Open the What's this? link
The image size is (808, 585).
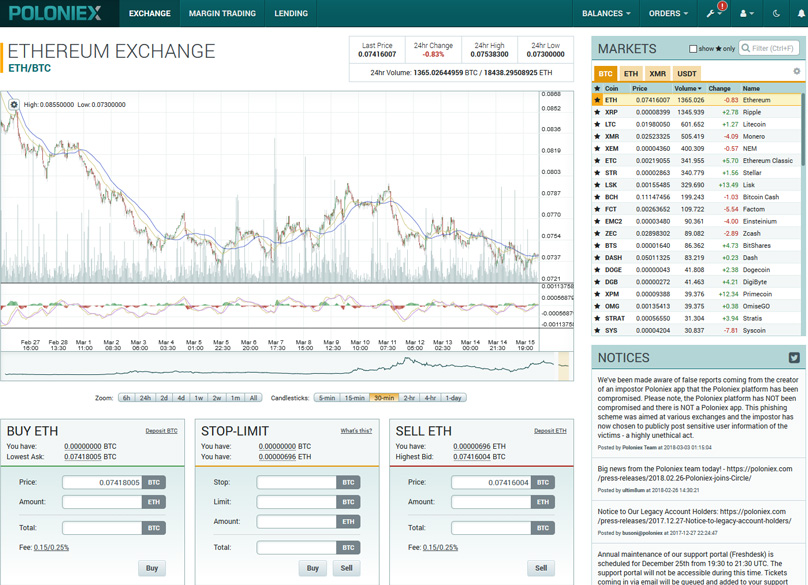(x=356, y=431)
